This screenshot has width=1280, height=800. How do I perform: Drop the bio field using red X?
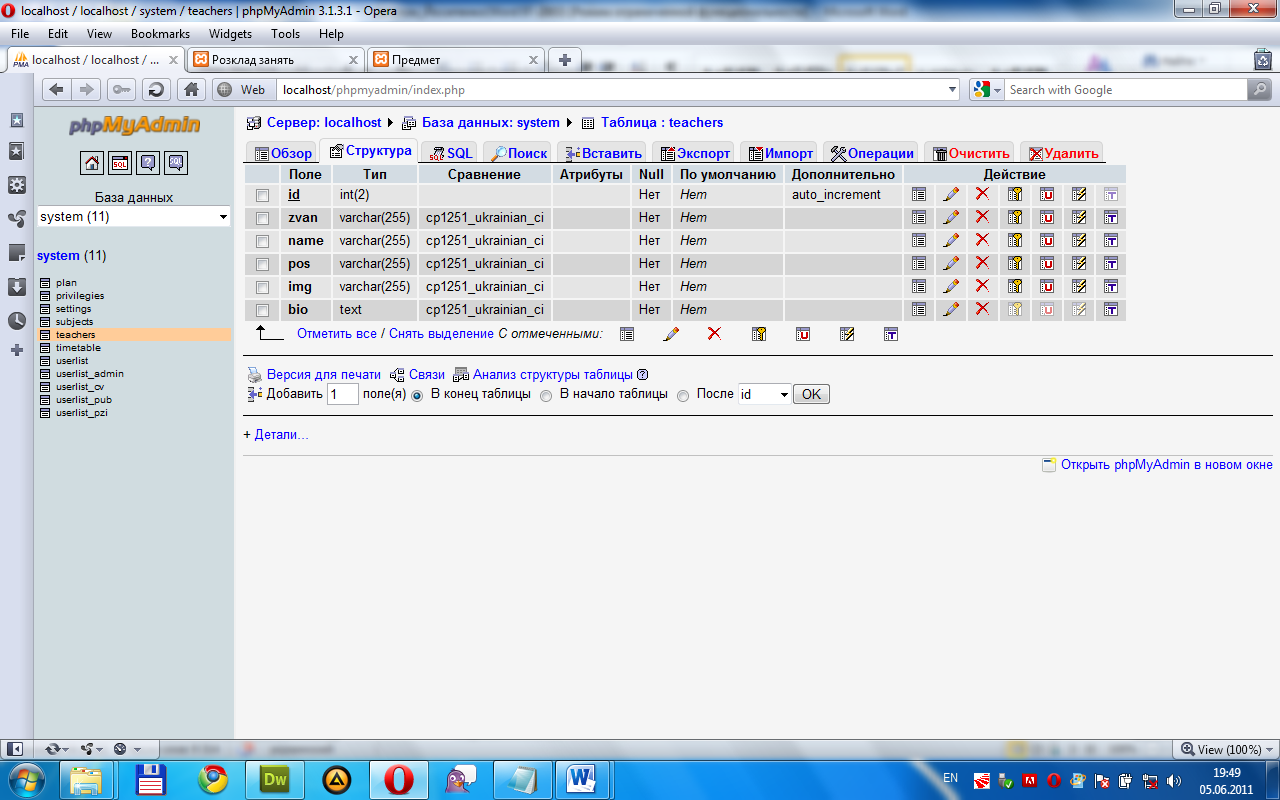(983, 310)
